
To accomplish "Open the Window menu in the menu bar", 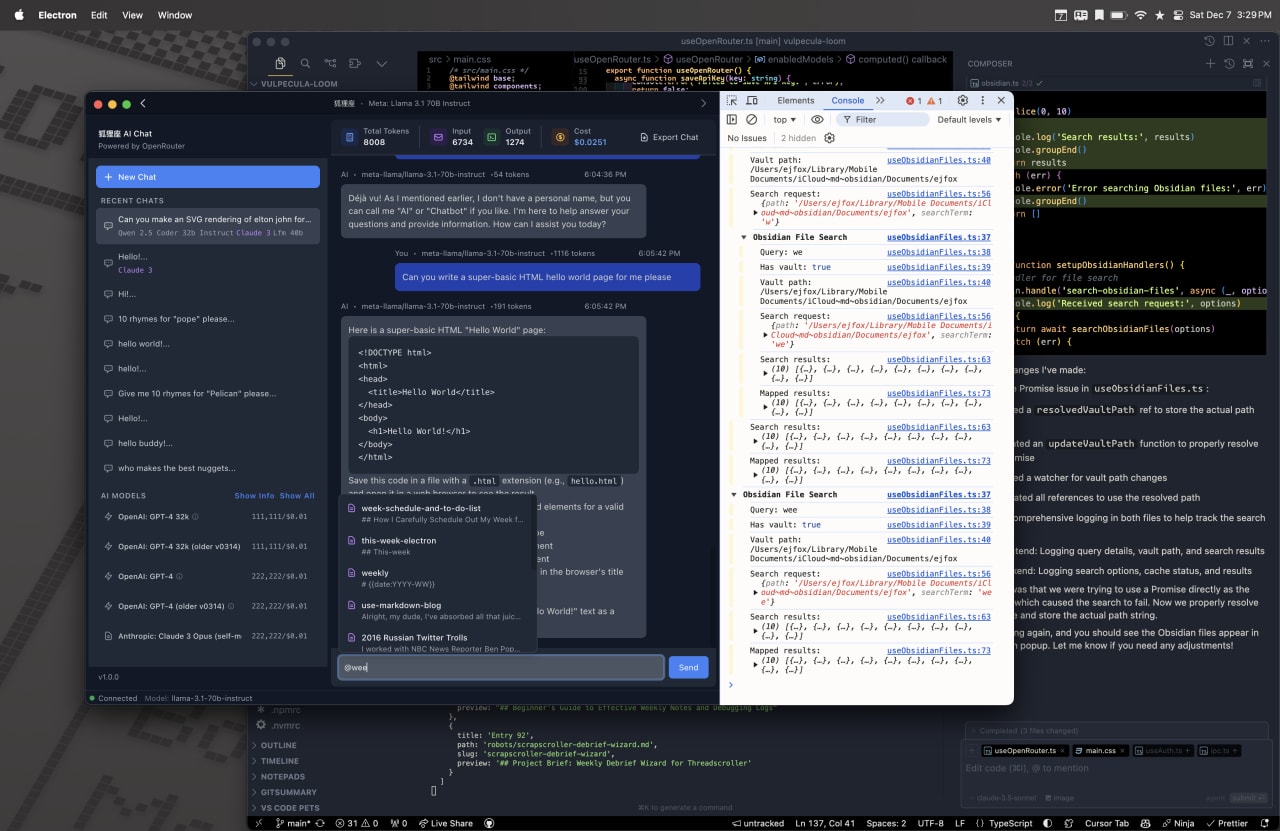I will coord(175,15).
